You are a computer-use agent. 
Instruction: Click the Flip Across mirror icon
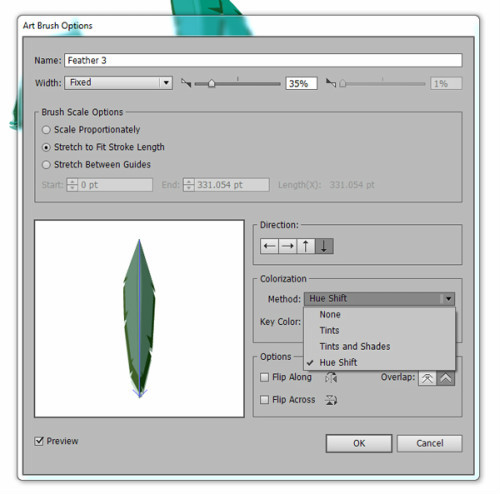click(331, 400)
